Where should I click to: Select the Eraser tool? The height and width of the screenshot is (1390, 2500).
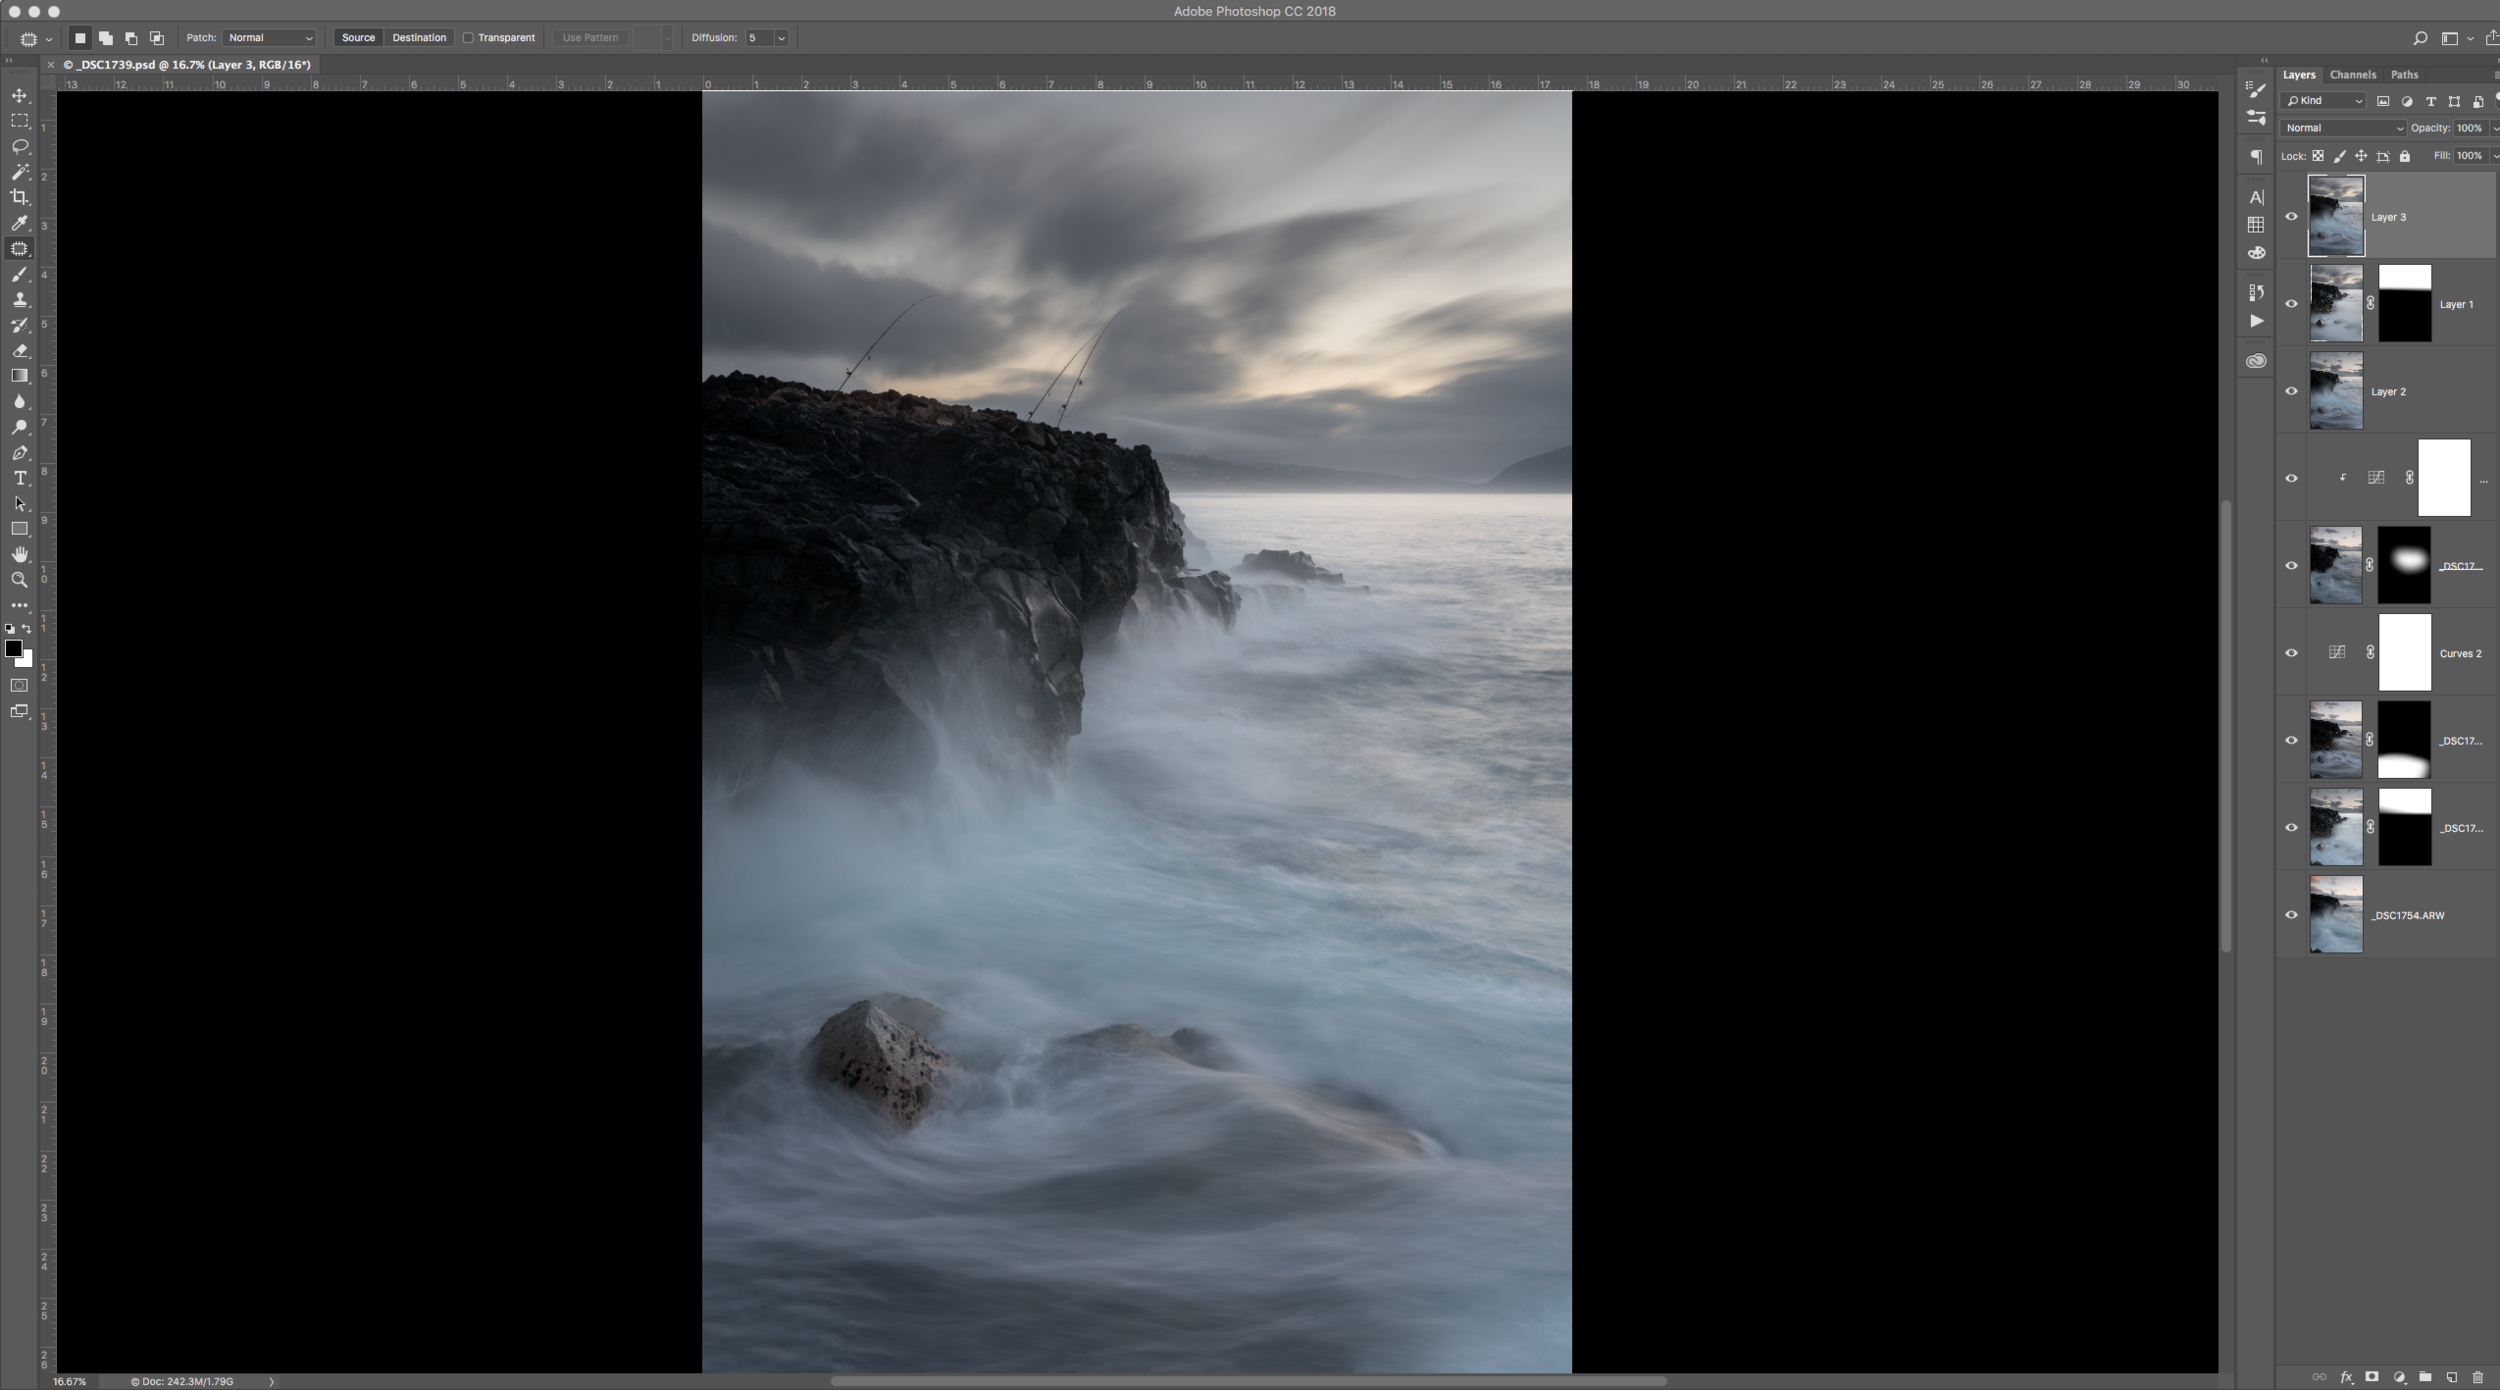pyautogui.click(x=19, y=351)
